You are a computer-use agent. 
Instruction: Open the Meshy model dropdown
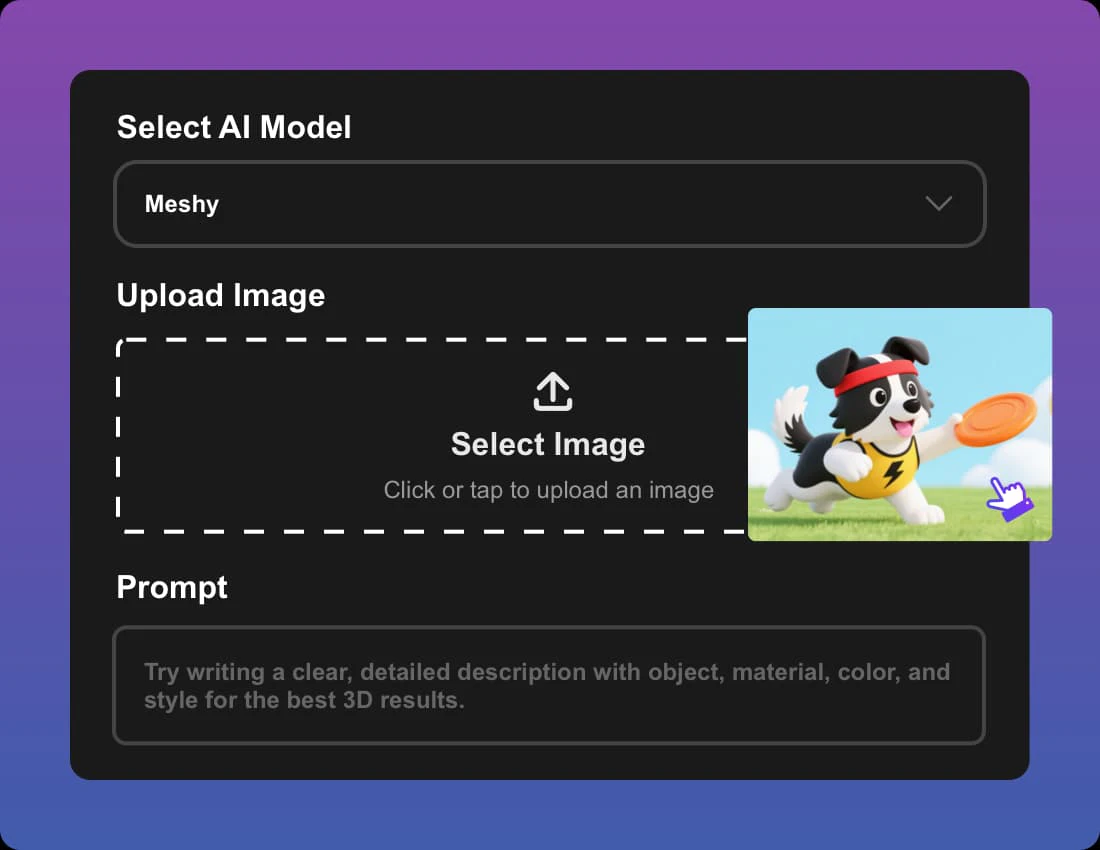click(550, 204)
